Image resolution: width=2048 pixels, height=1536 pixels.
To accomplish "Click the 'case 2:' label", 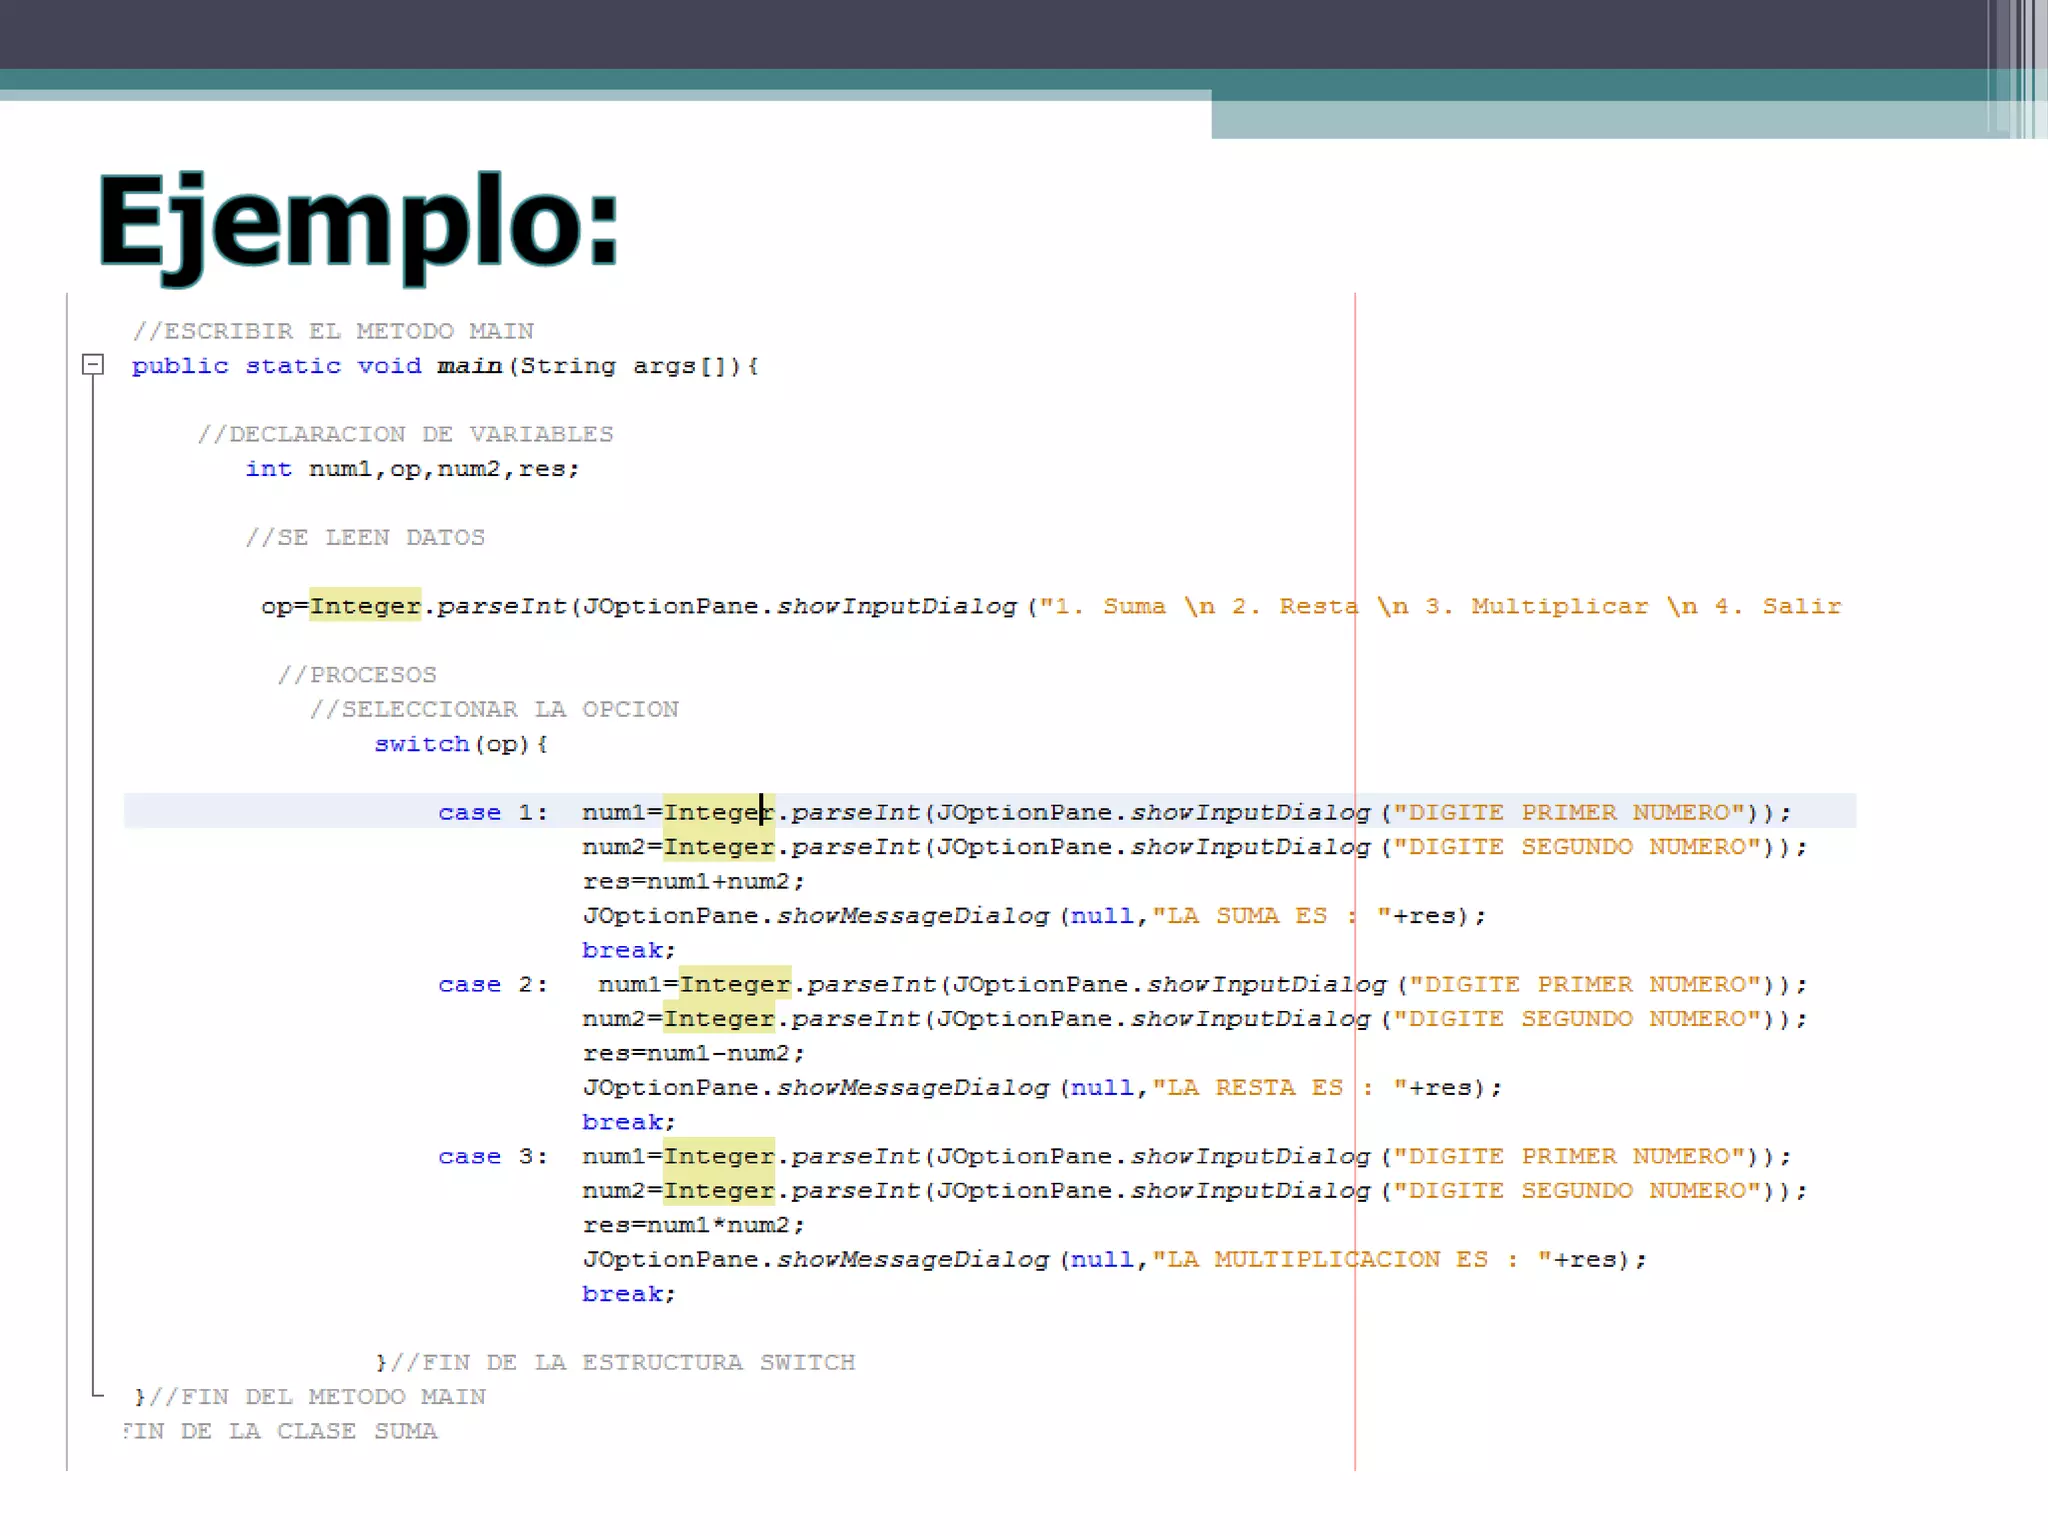I will [492, 984].
